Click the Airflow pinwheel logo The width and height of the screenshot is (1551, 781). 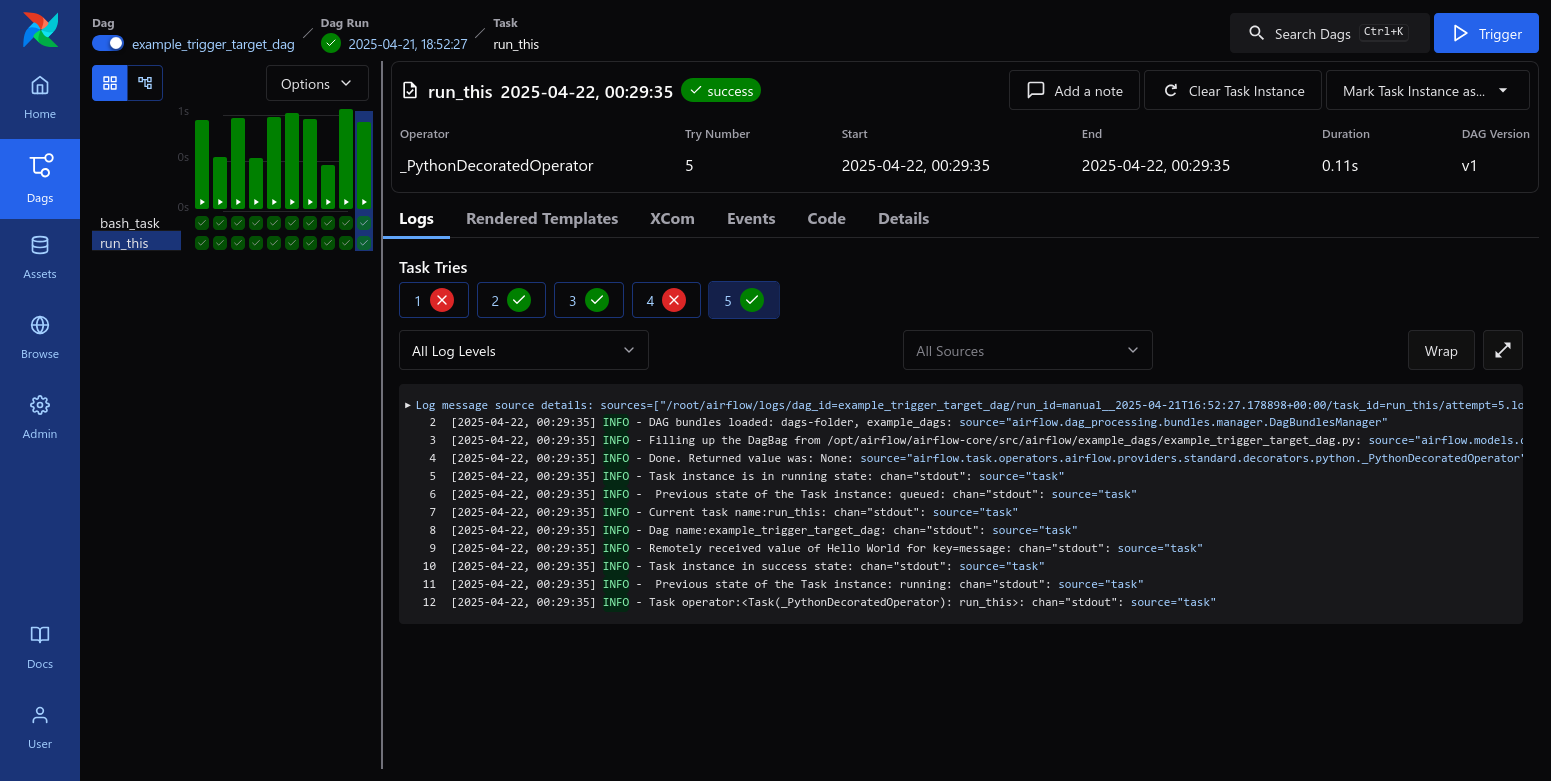(x=40, y=30)
